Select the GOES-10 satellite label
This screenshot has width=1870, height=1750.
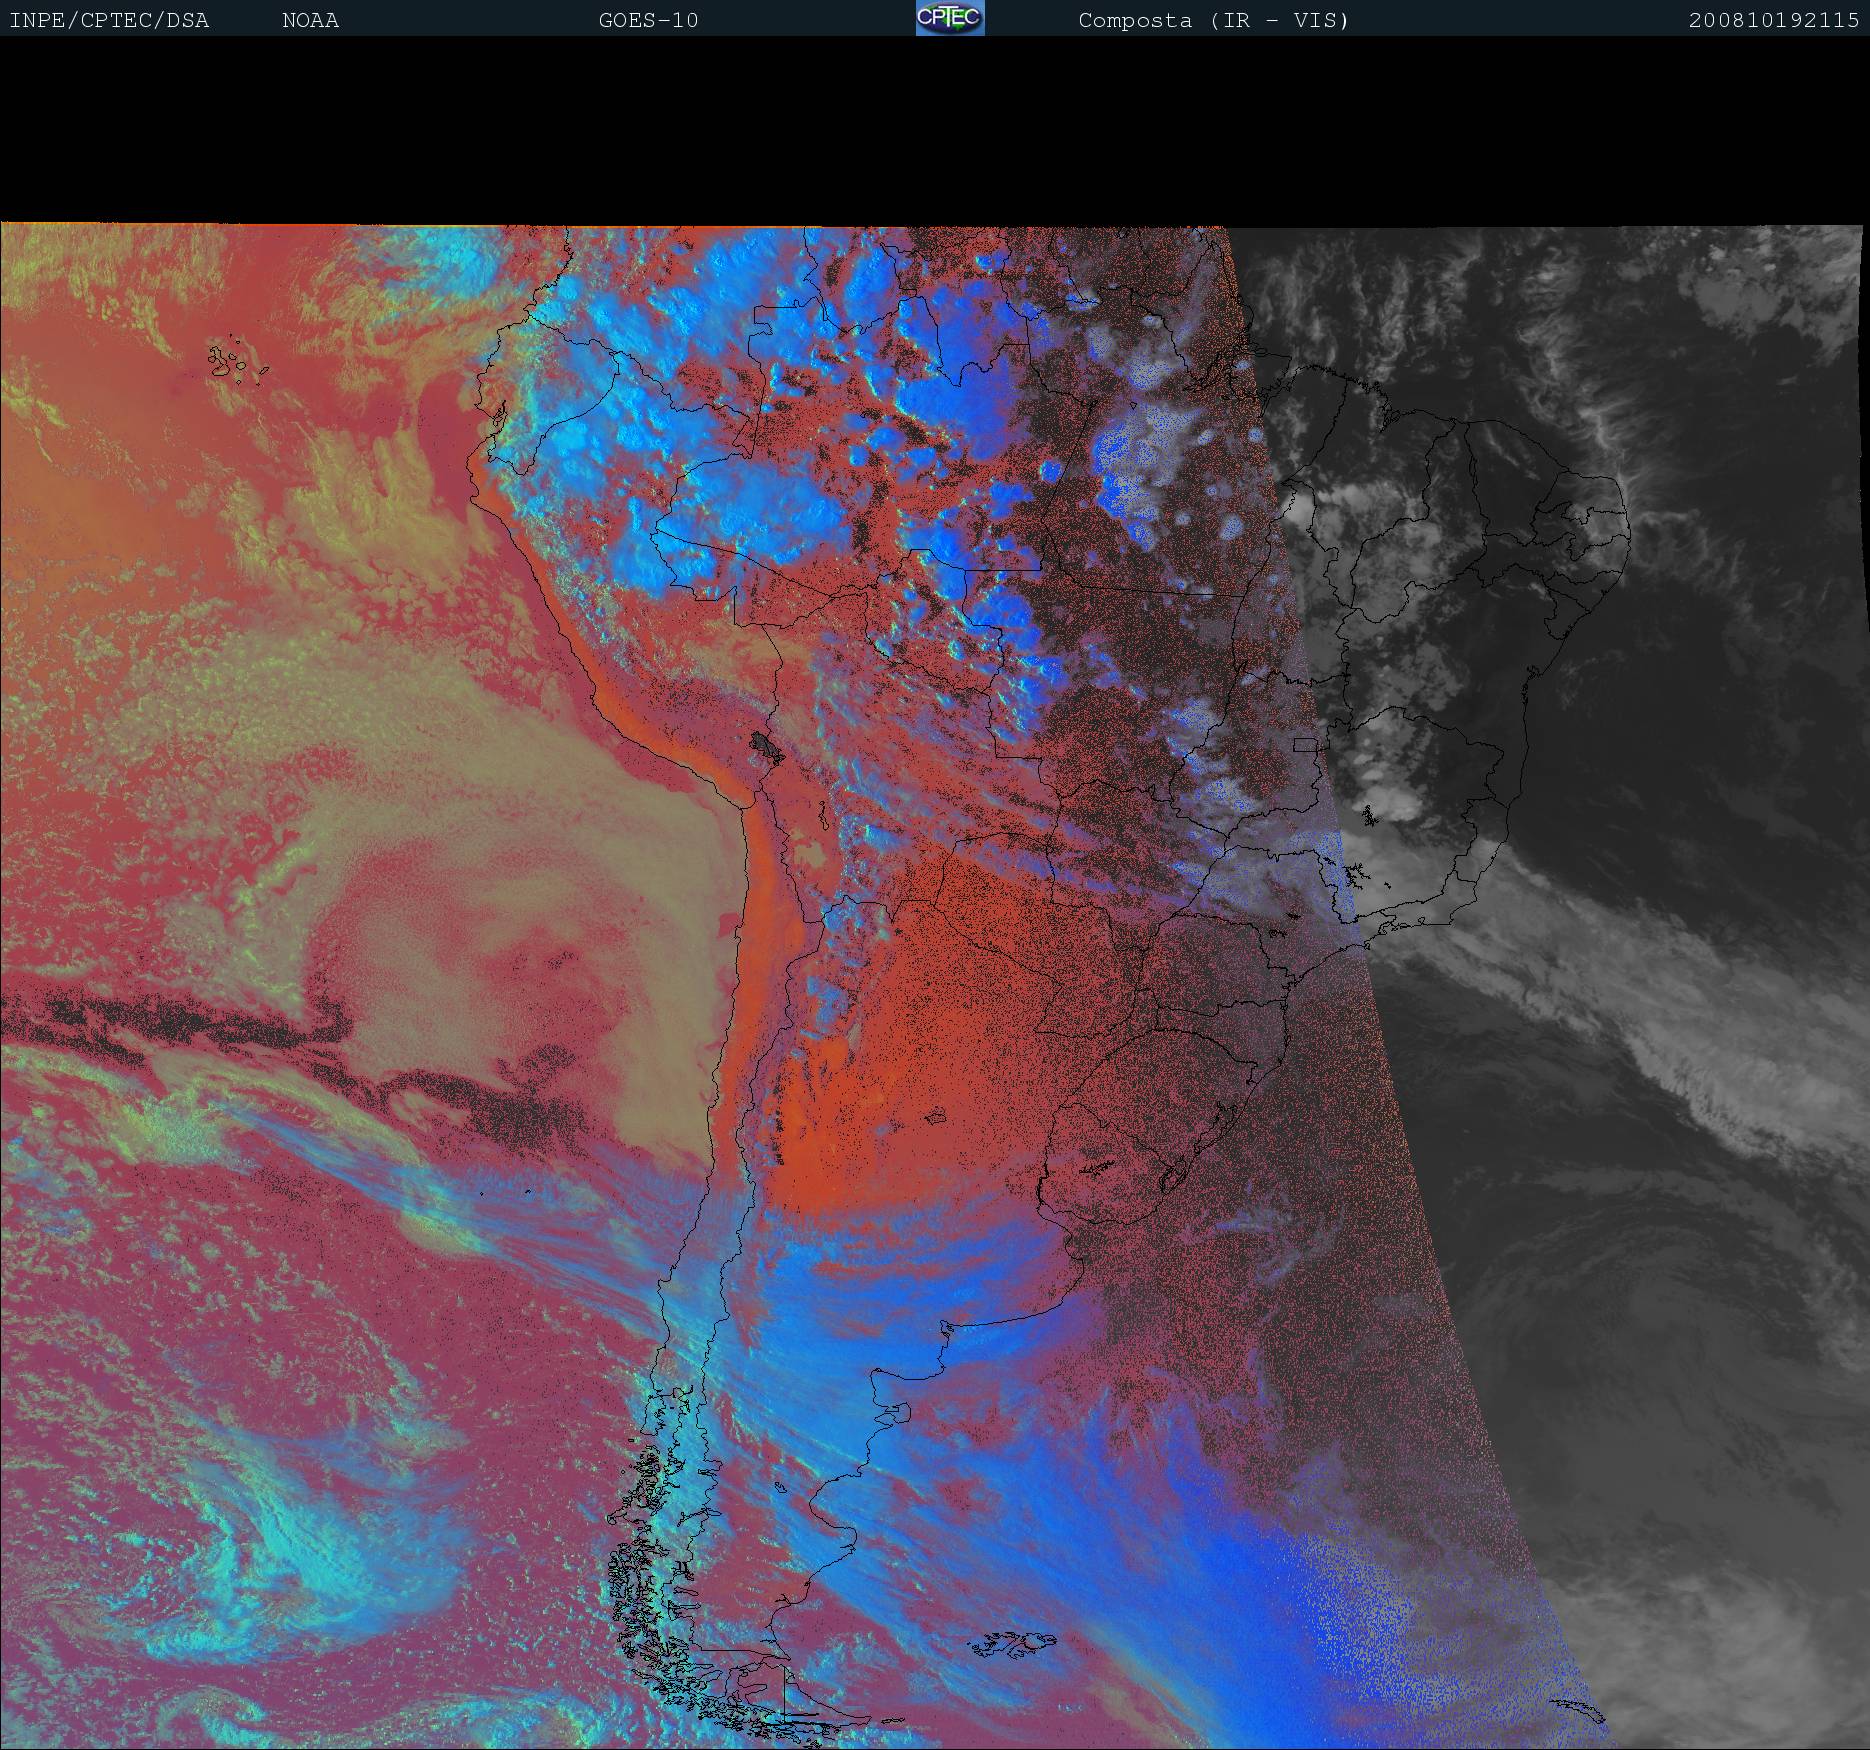click(x=648, y=21)
